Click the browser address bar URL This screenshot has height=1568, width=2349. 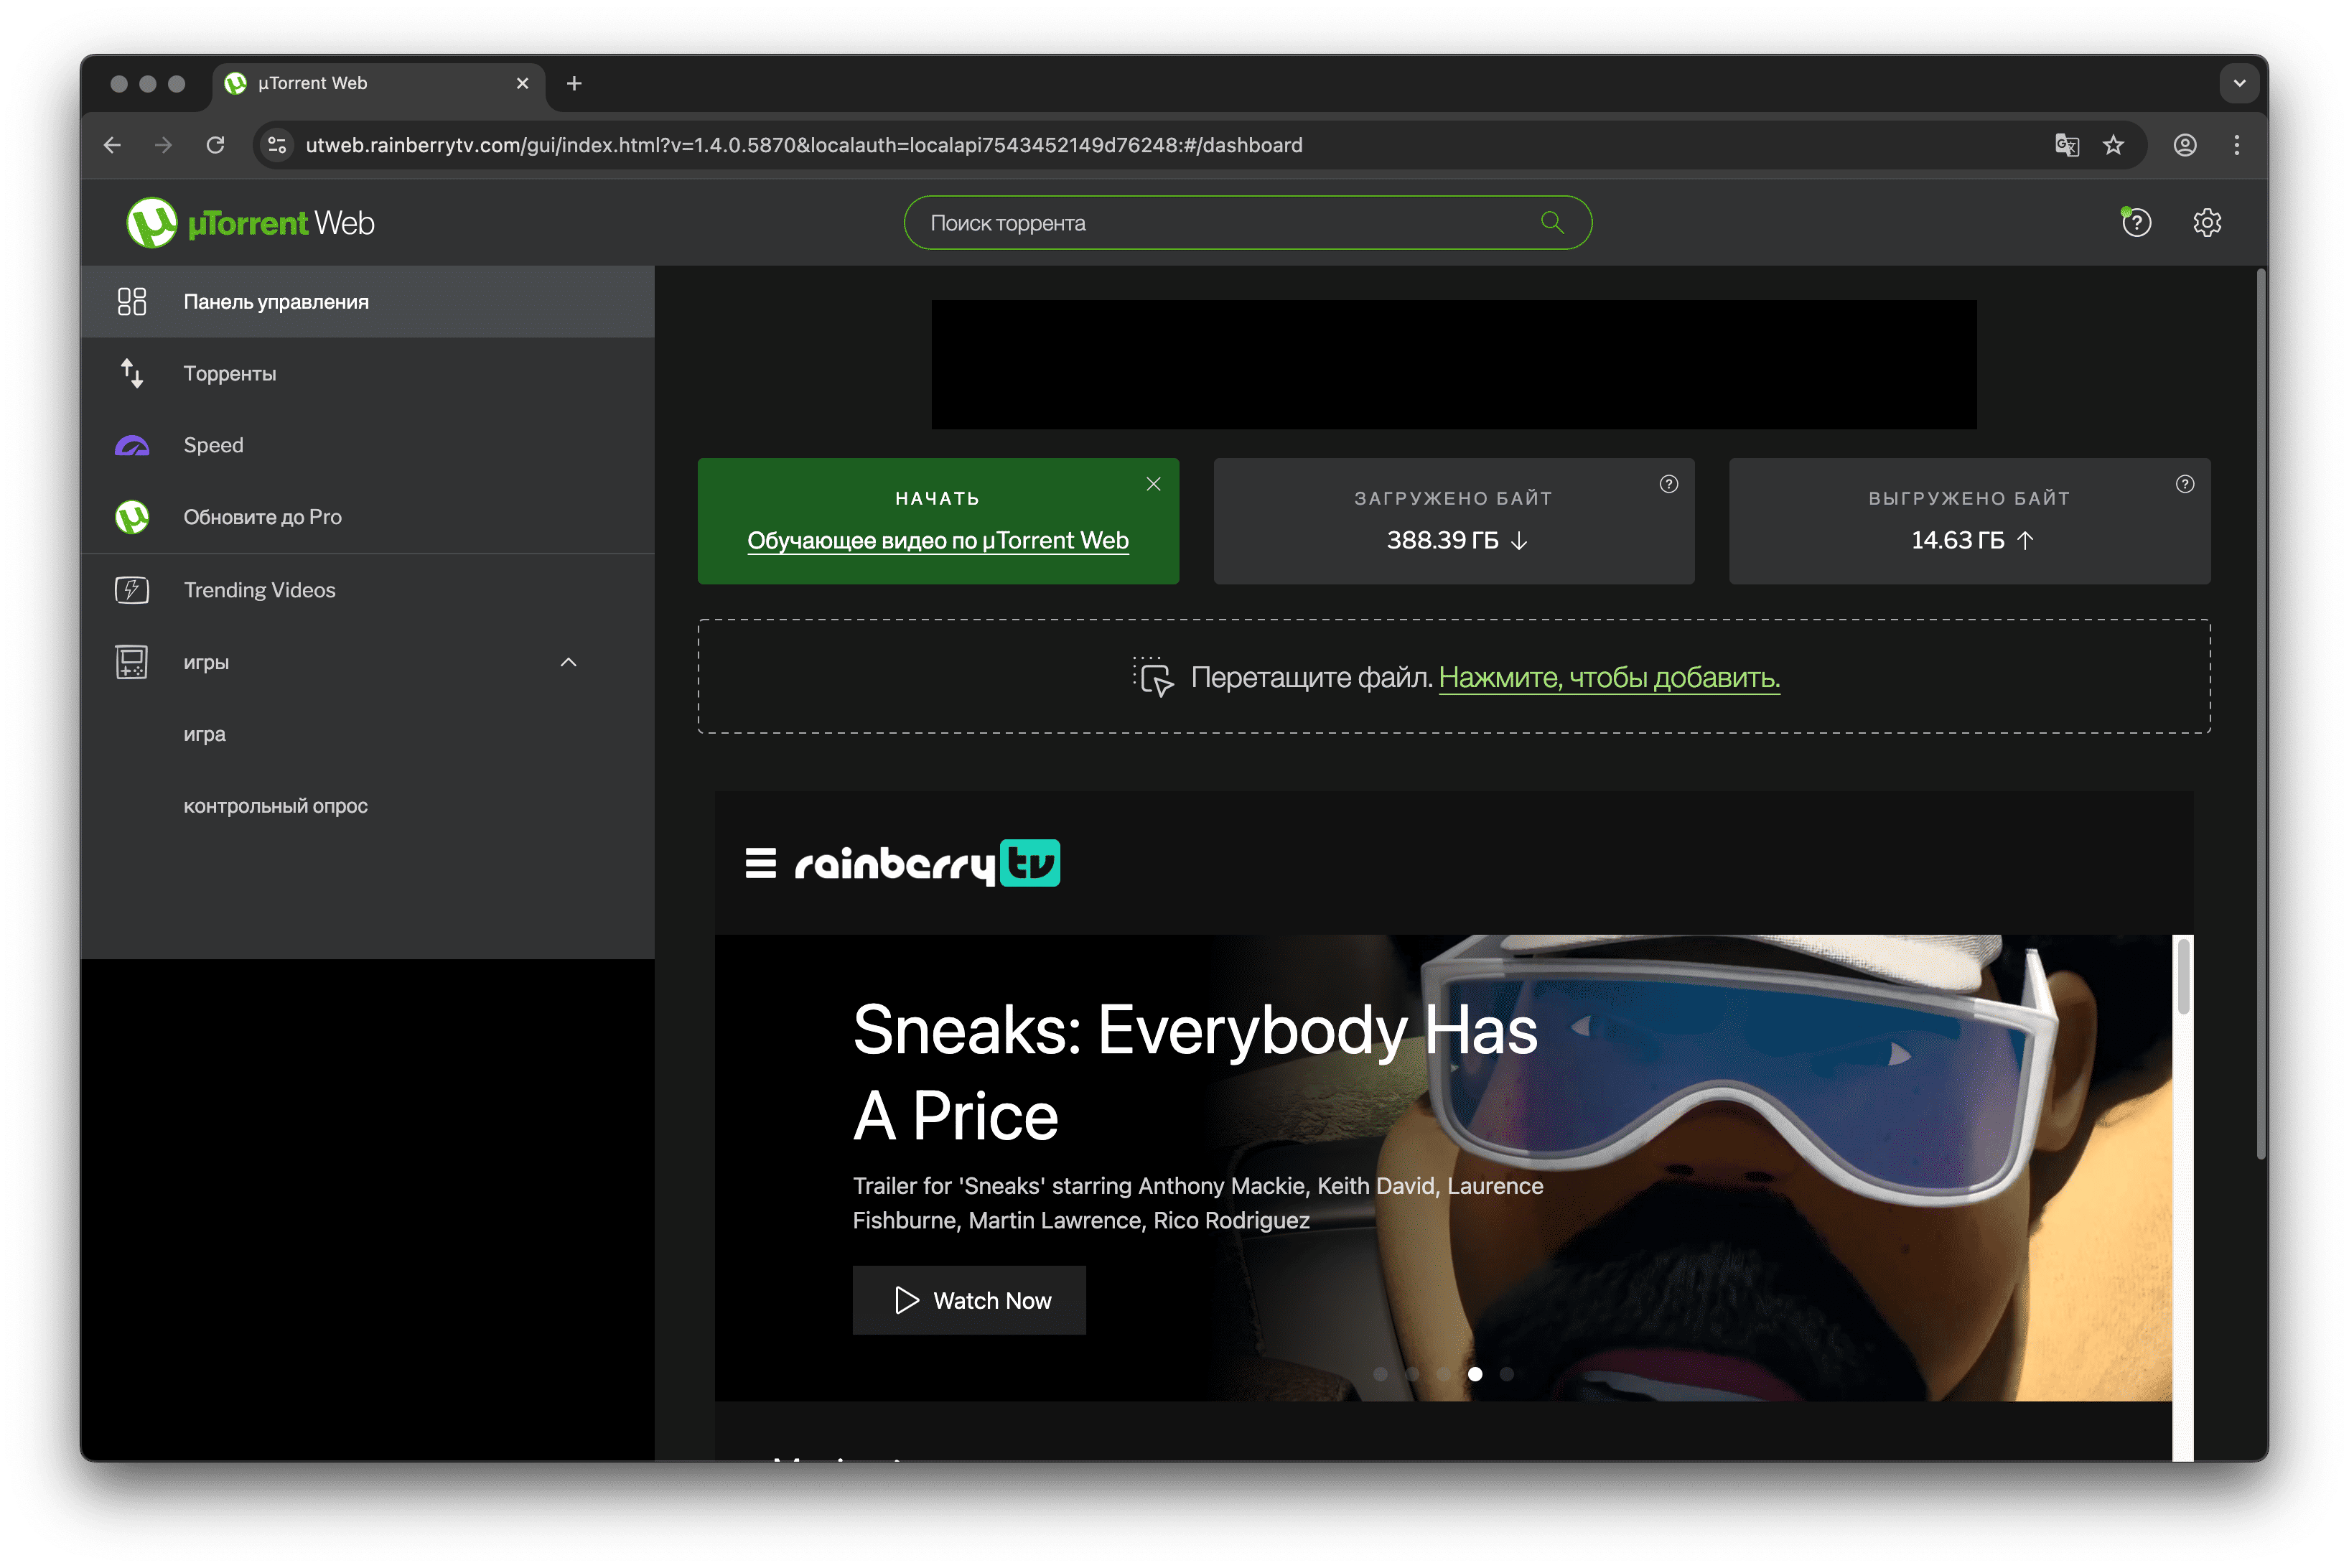click(803, 145)
